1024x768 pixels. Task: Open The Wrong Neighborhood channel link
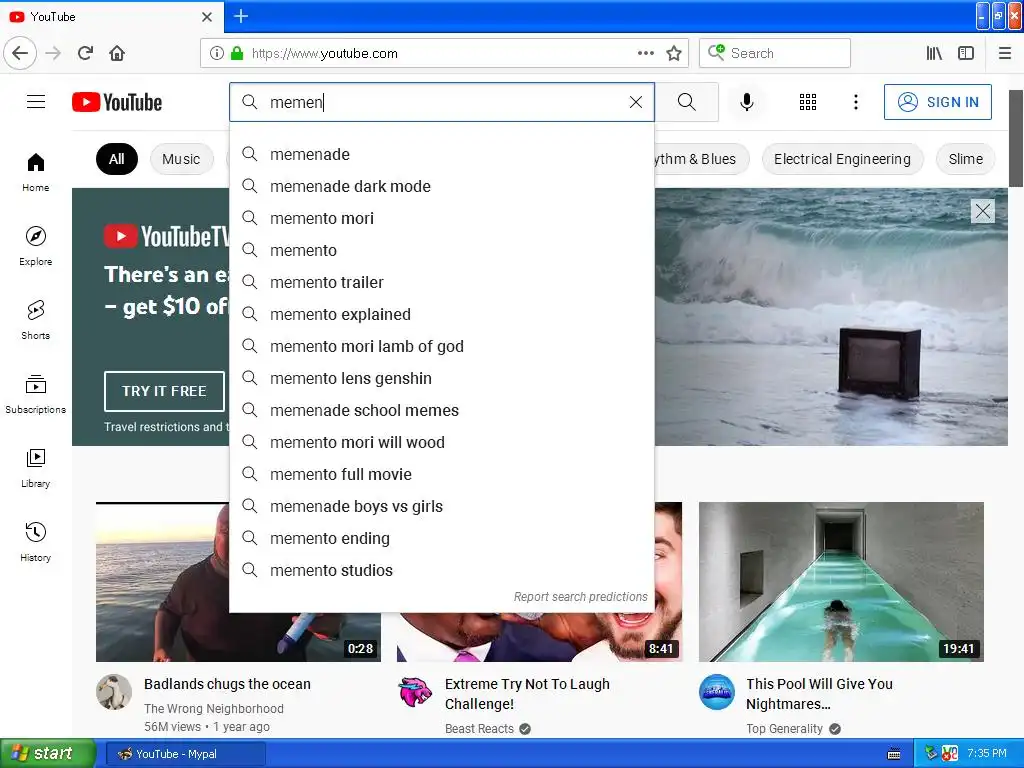214,709
